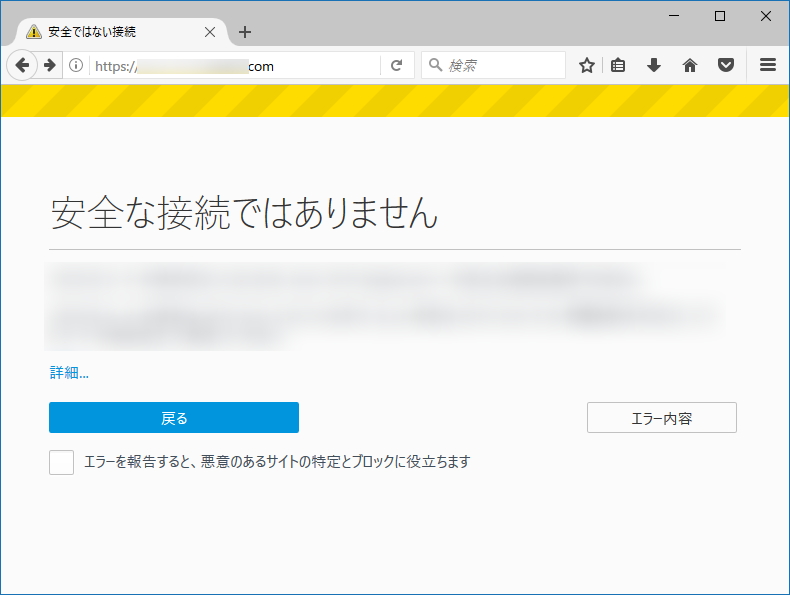The width and height of the screenshot is (790, 595).
Task: Click the エラー内容 button
Action: pyautogui.click(x=662, y=417)
